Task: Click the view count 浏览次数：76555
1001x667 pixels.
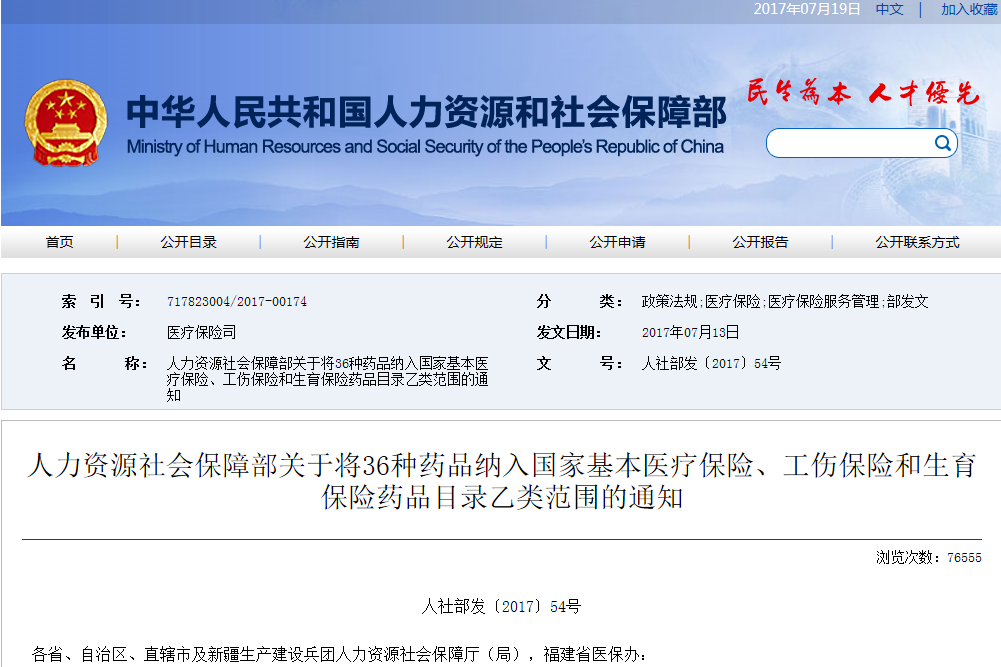Action: tap(928, 558)
